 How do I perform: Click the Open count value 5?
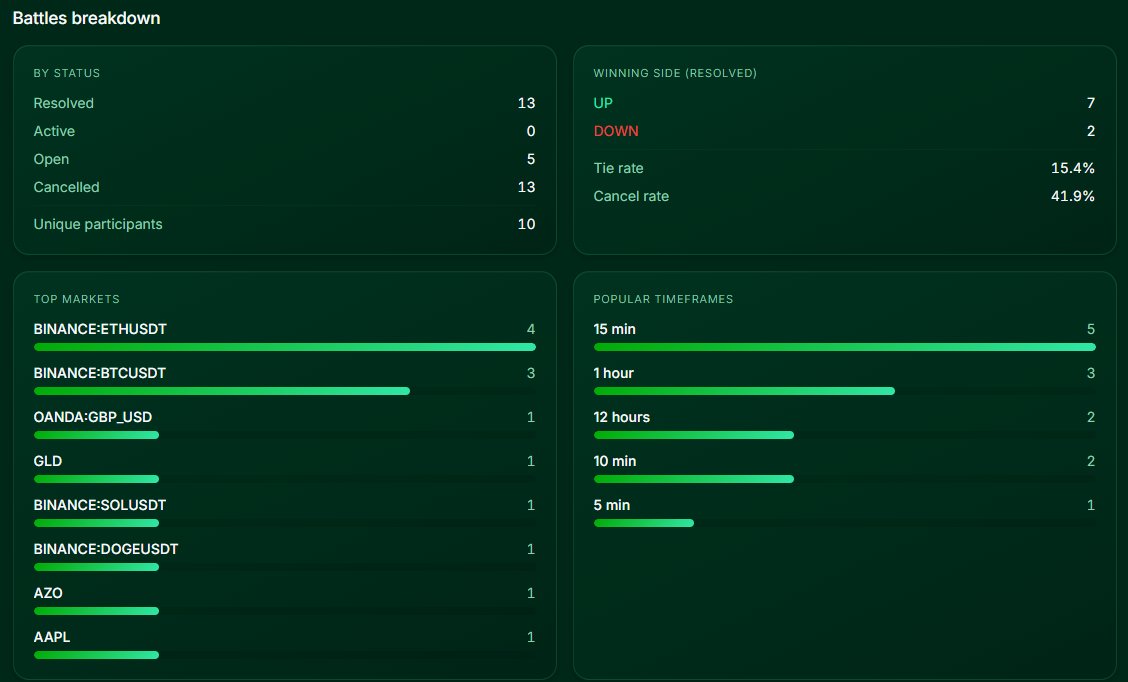click(x=531, y=159)
